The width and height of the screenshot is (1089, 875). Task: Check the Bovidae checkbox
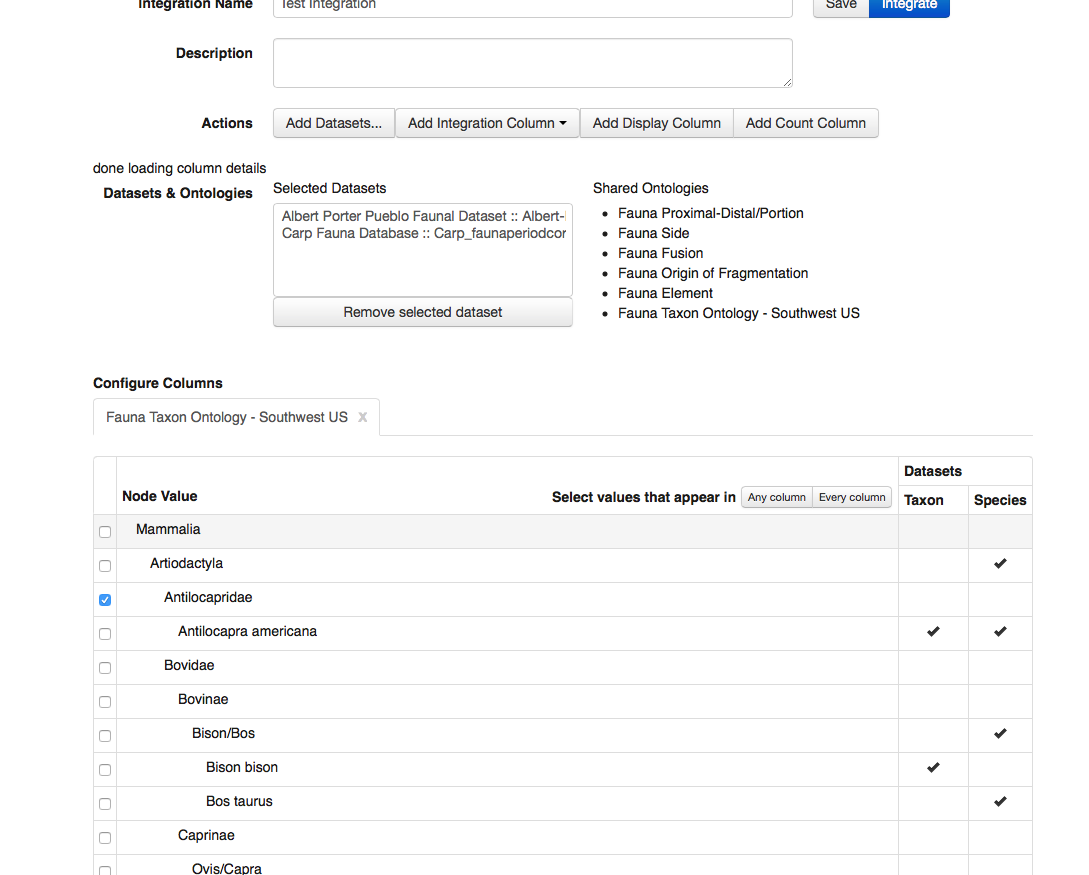(105, 668)
